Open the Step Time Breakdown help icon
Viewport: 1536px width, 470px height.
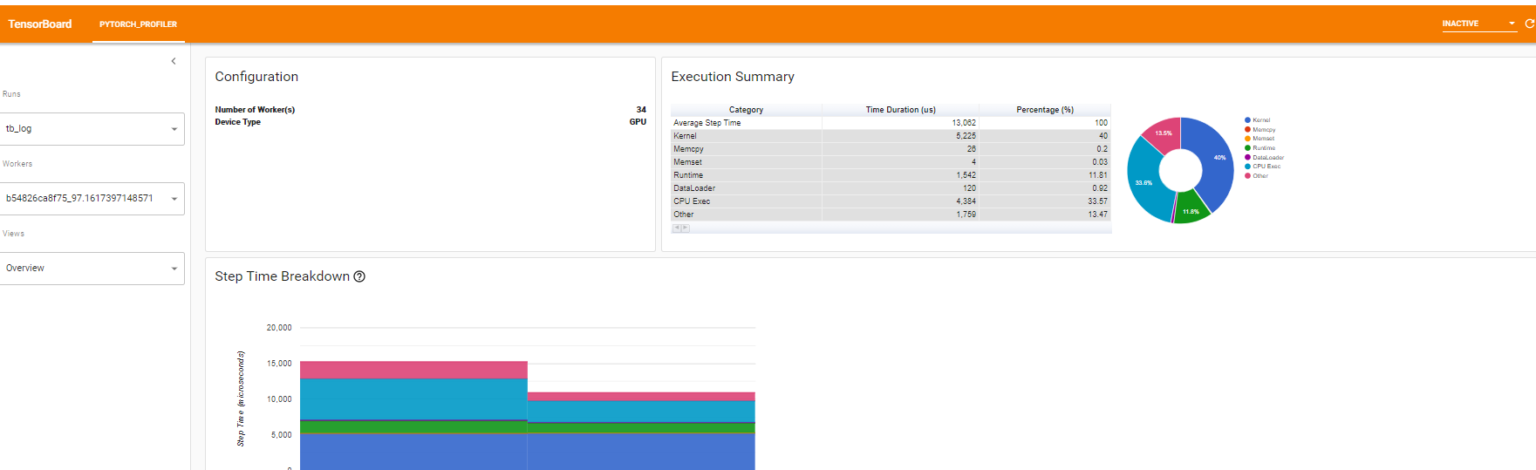[359, 277]
